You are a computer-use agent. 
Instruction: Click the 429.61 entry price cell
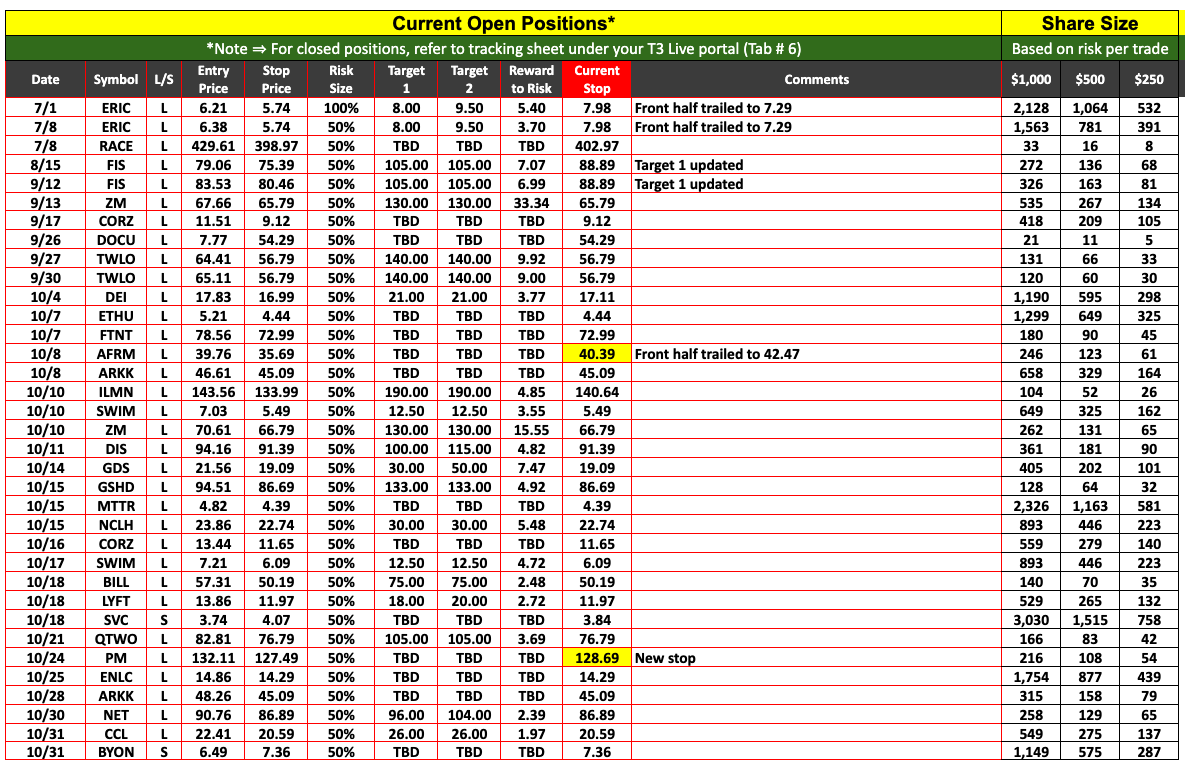pos(213,146)
